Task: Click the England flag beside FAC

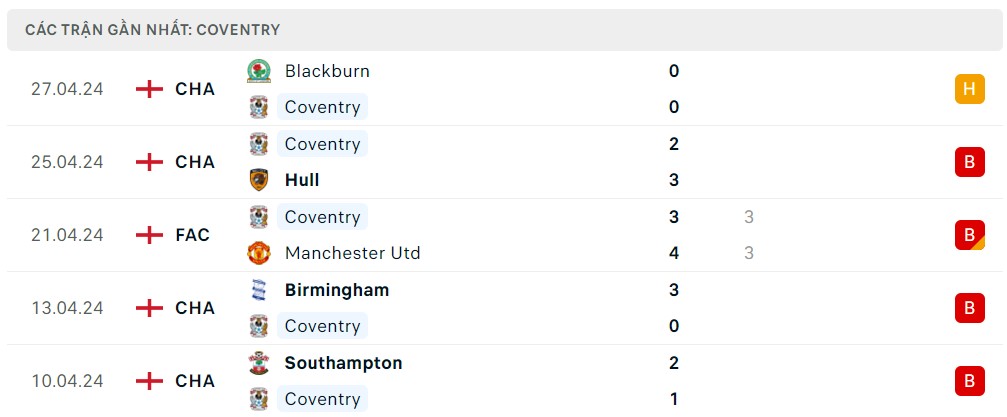Action: pyautogui.click(x=150, y=235)
